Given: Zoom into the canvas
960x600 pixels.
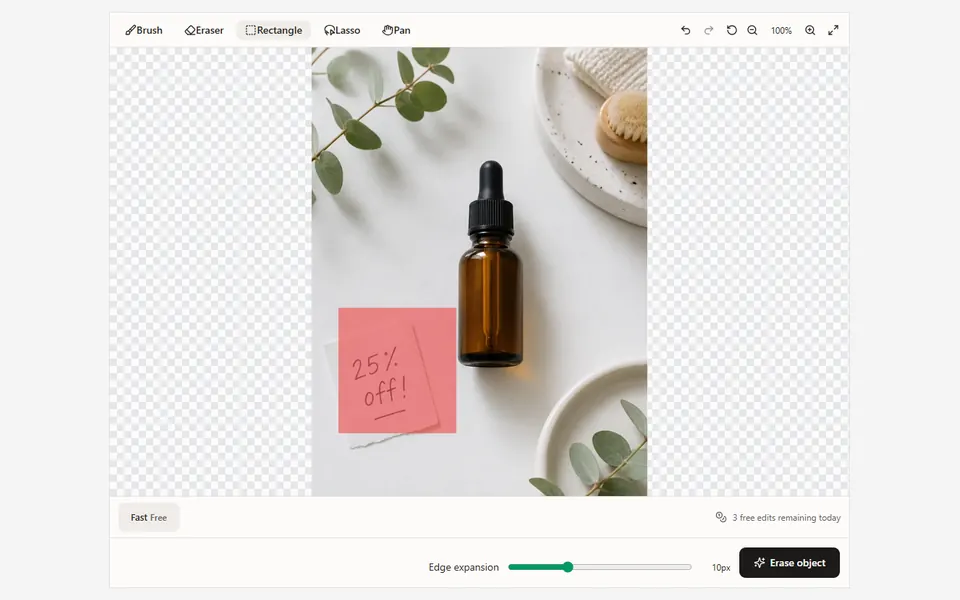Looking at the screenshot, I should 810,30.
